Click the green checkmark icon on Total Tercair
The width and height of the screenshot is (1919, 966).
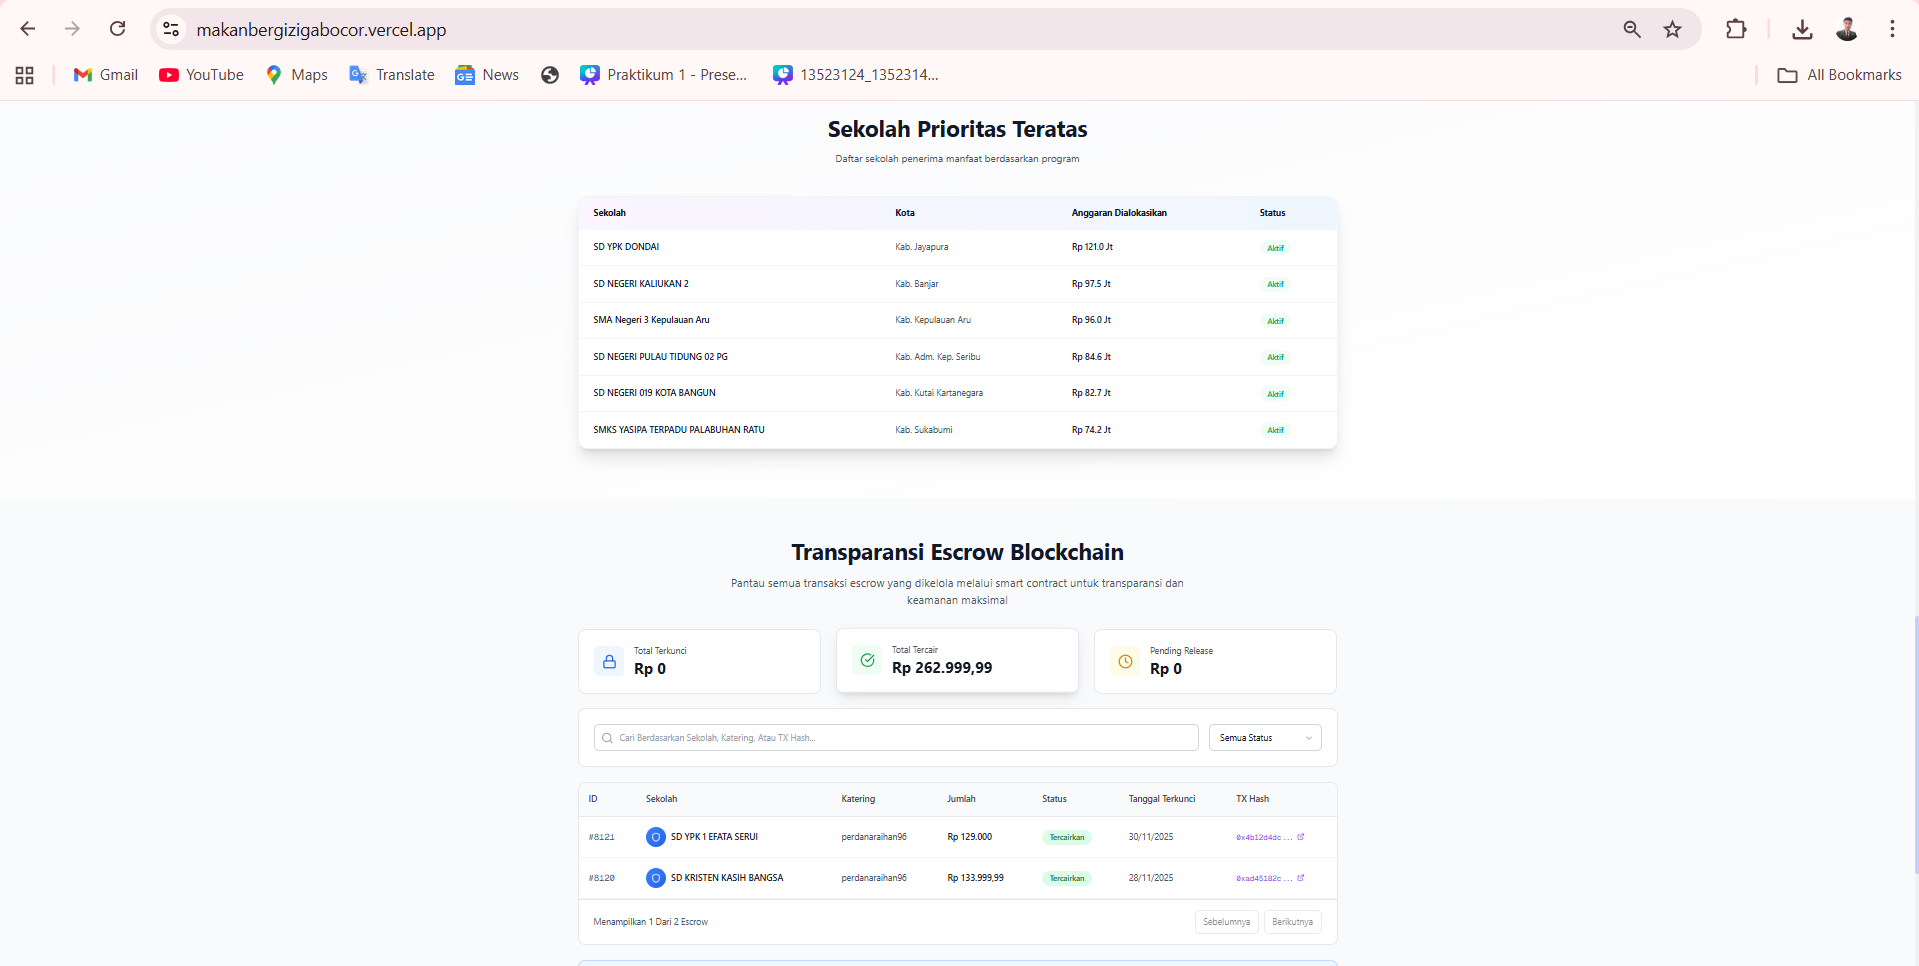click(867, 660)
